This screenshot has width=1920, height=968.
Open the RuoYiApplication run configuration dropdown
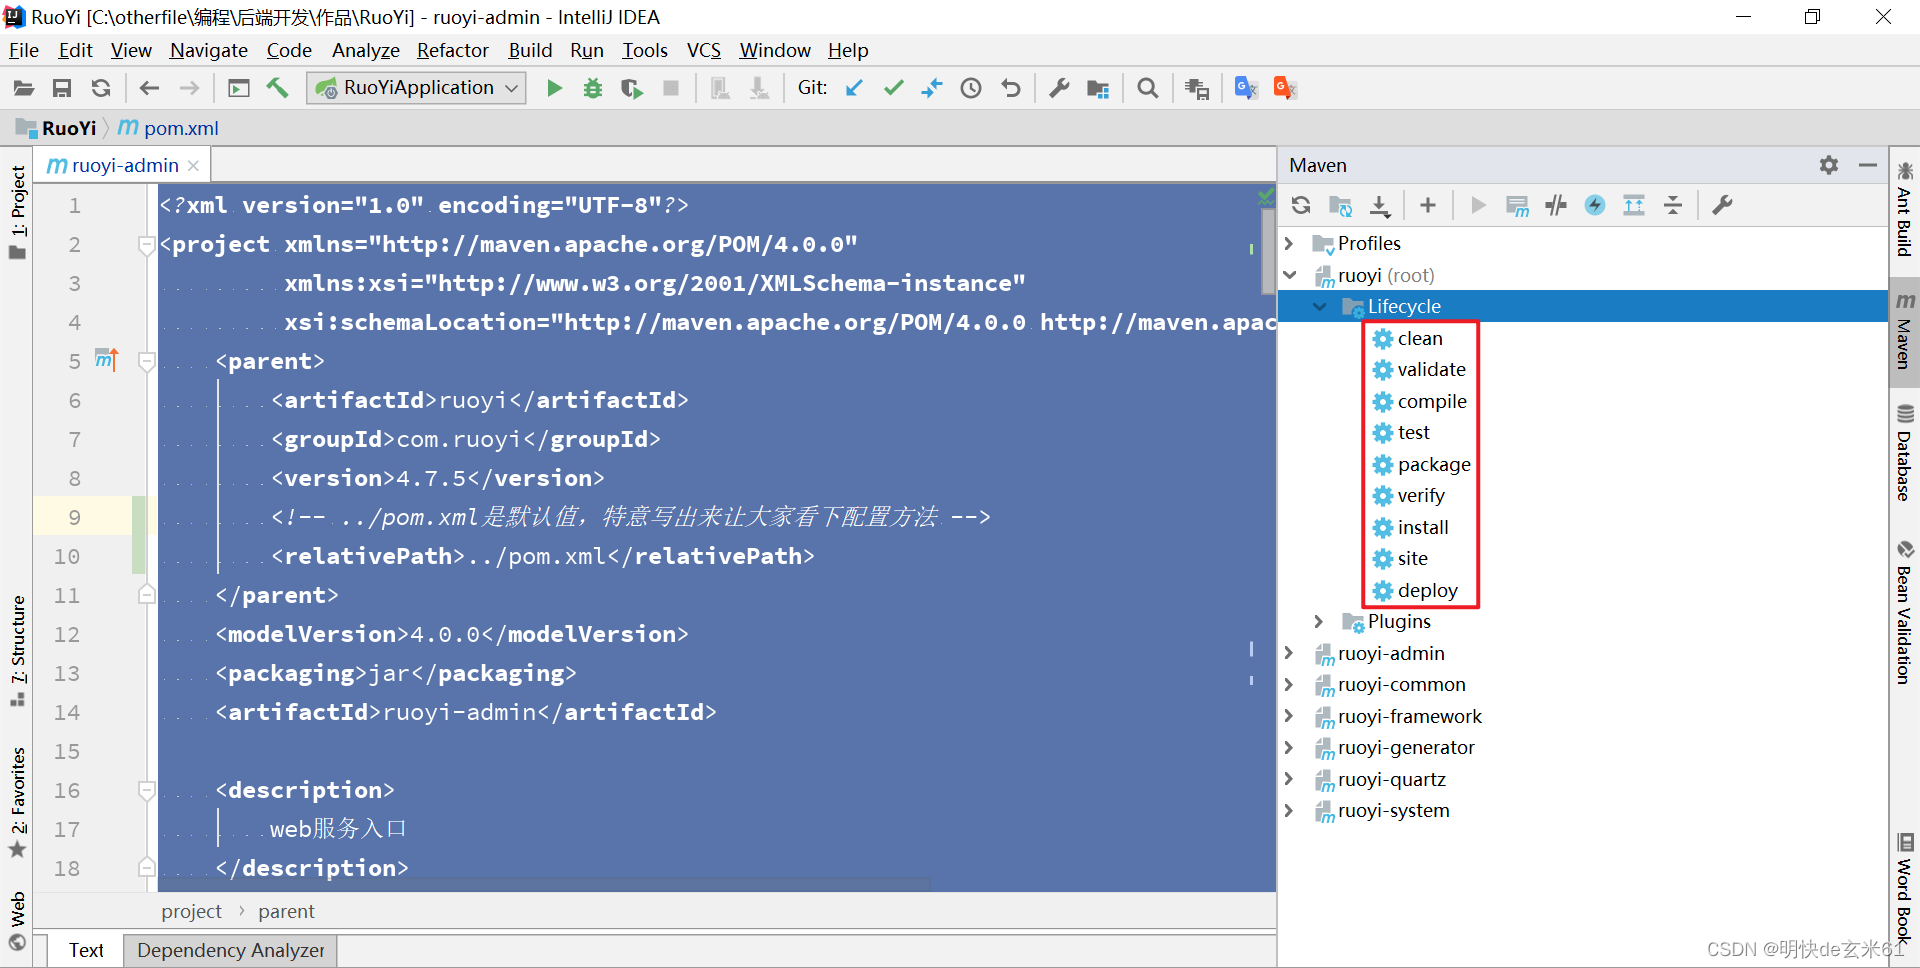point(417,88)
